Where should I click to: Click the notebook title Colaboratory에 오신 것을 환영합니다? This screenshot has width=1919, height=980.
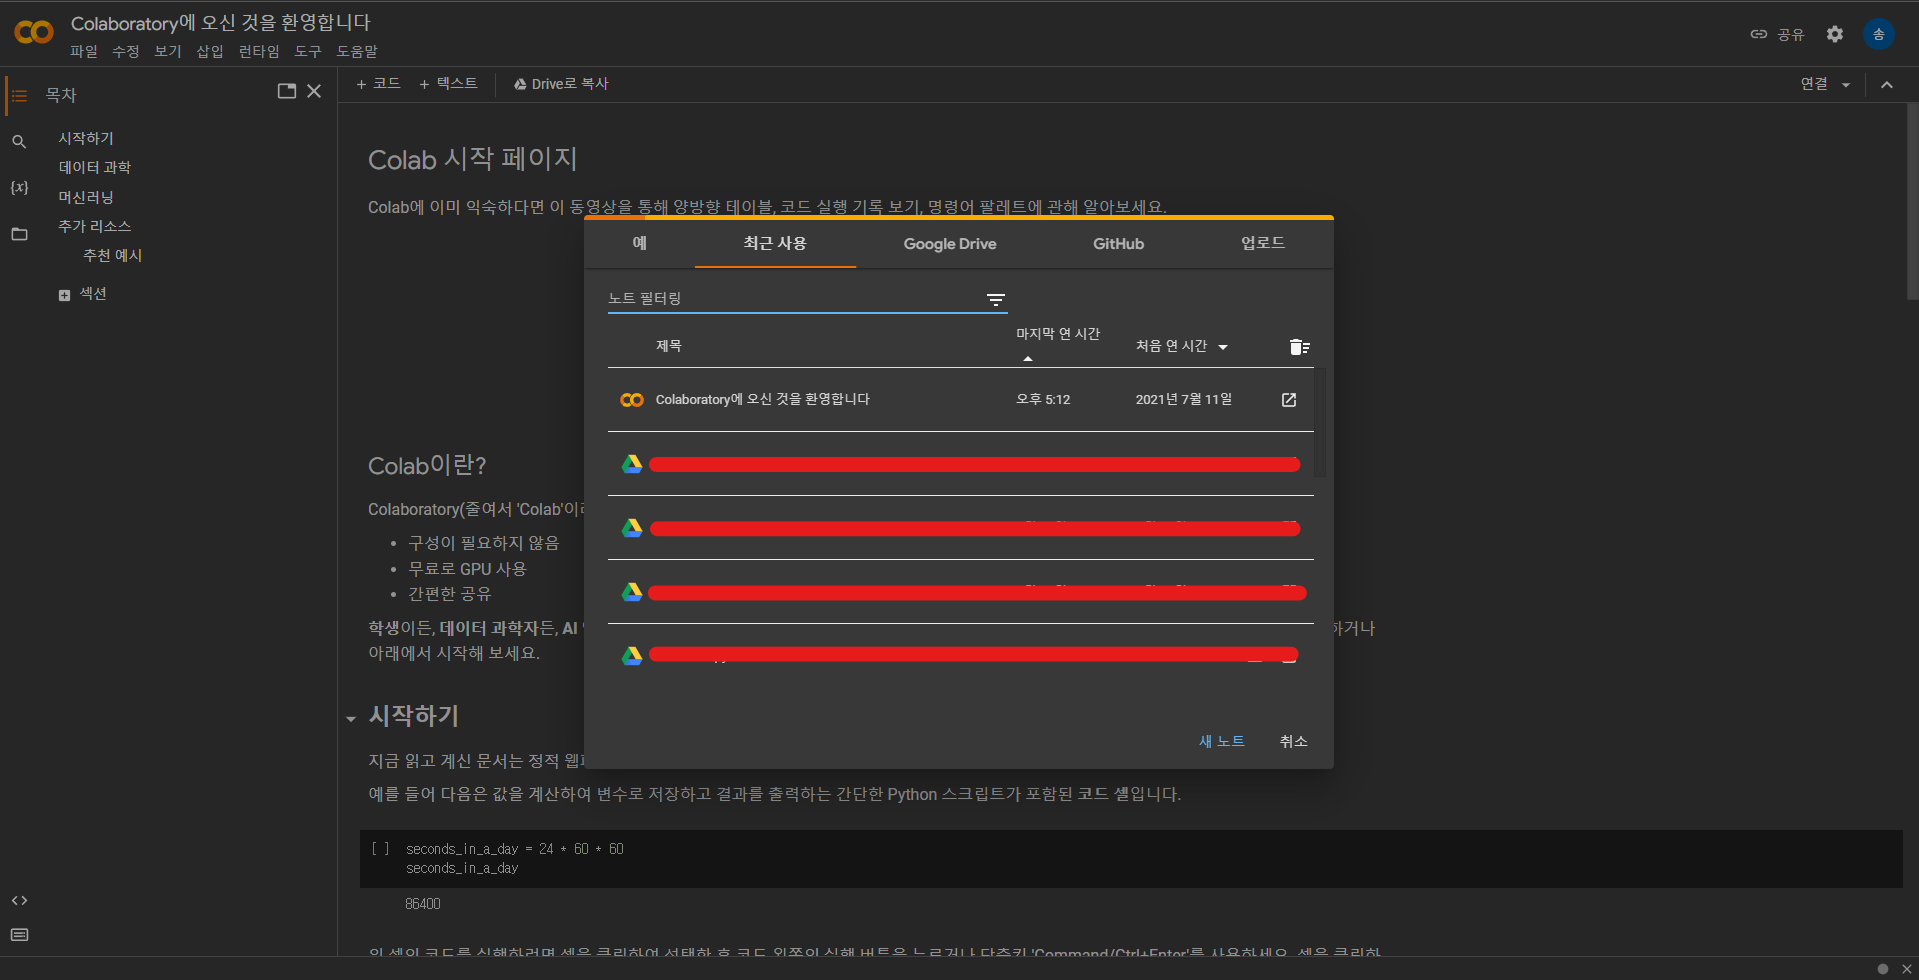point(221,22)
